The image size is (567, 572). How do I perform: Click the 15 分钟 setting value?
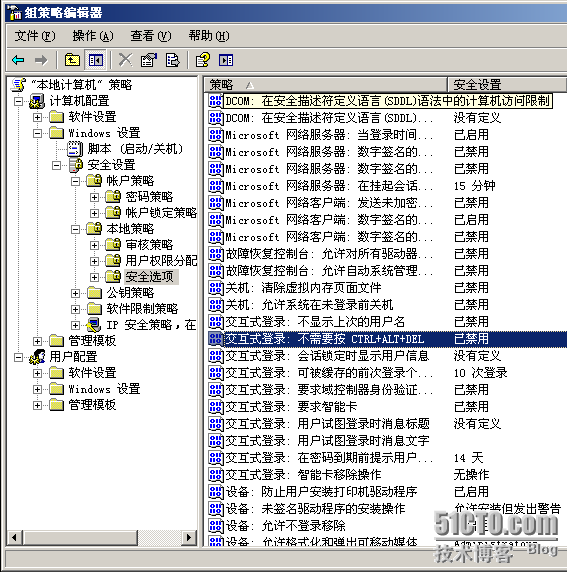click(474, 186)
